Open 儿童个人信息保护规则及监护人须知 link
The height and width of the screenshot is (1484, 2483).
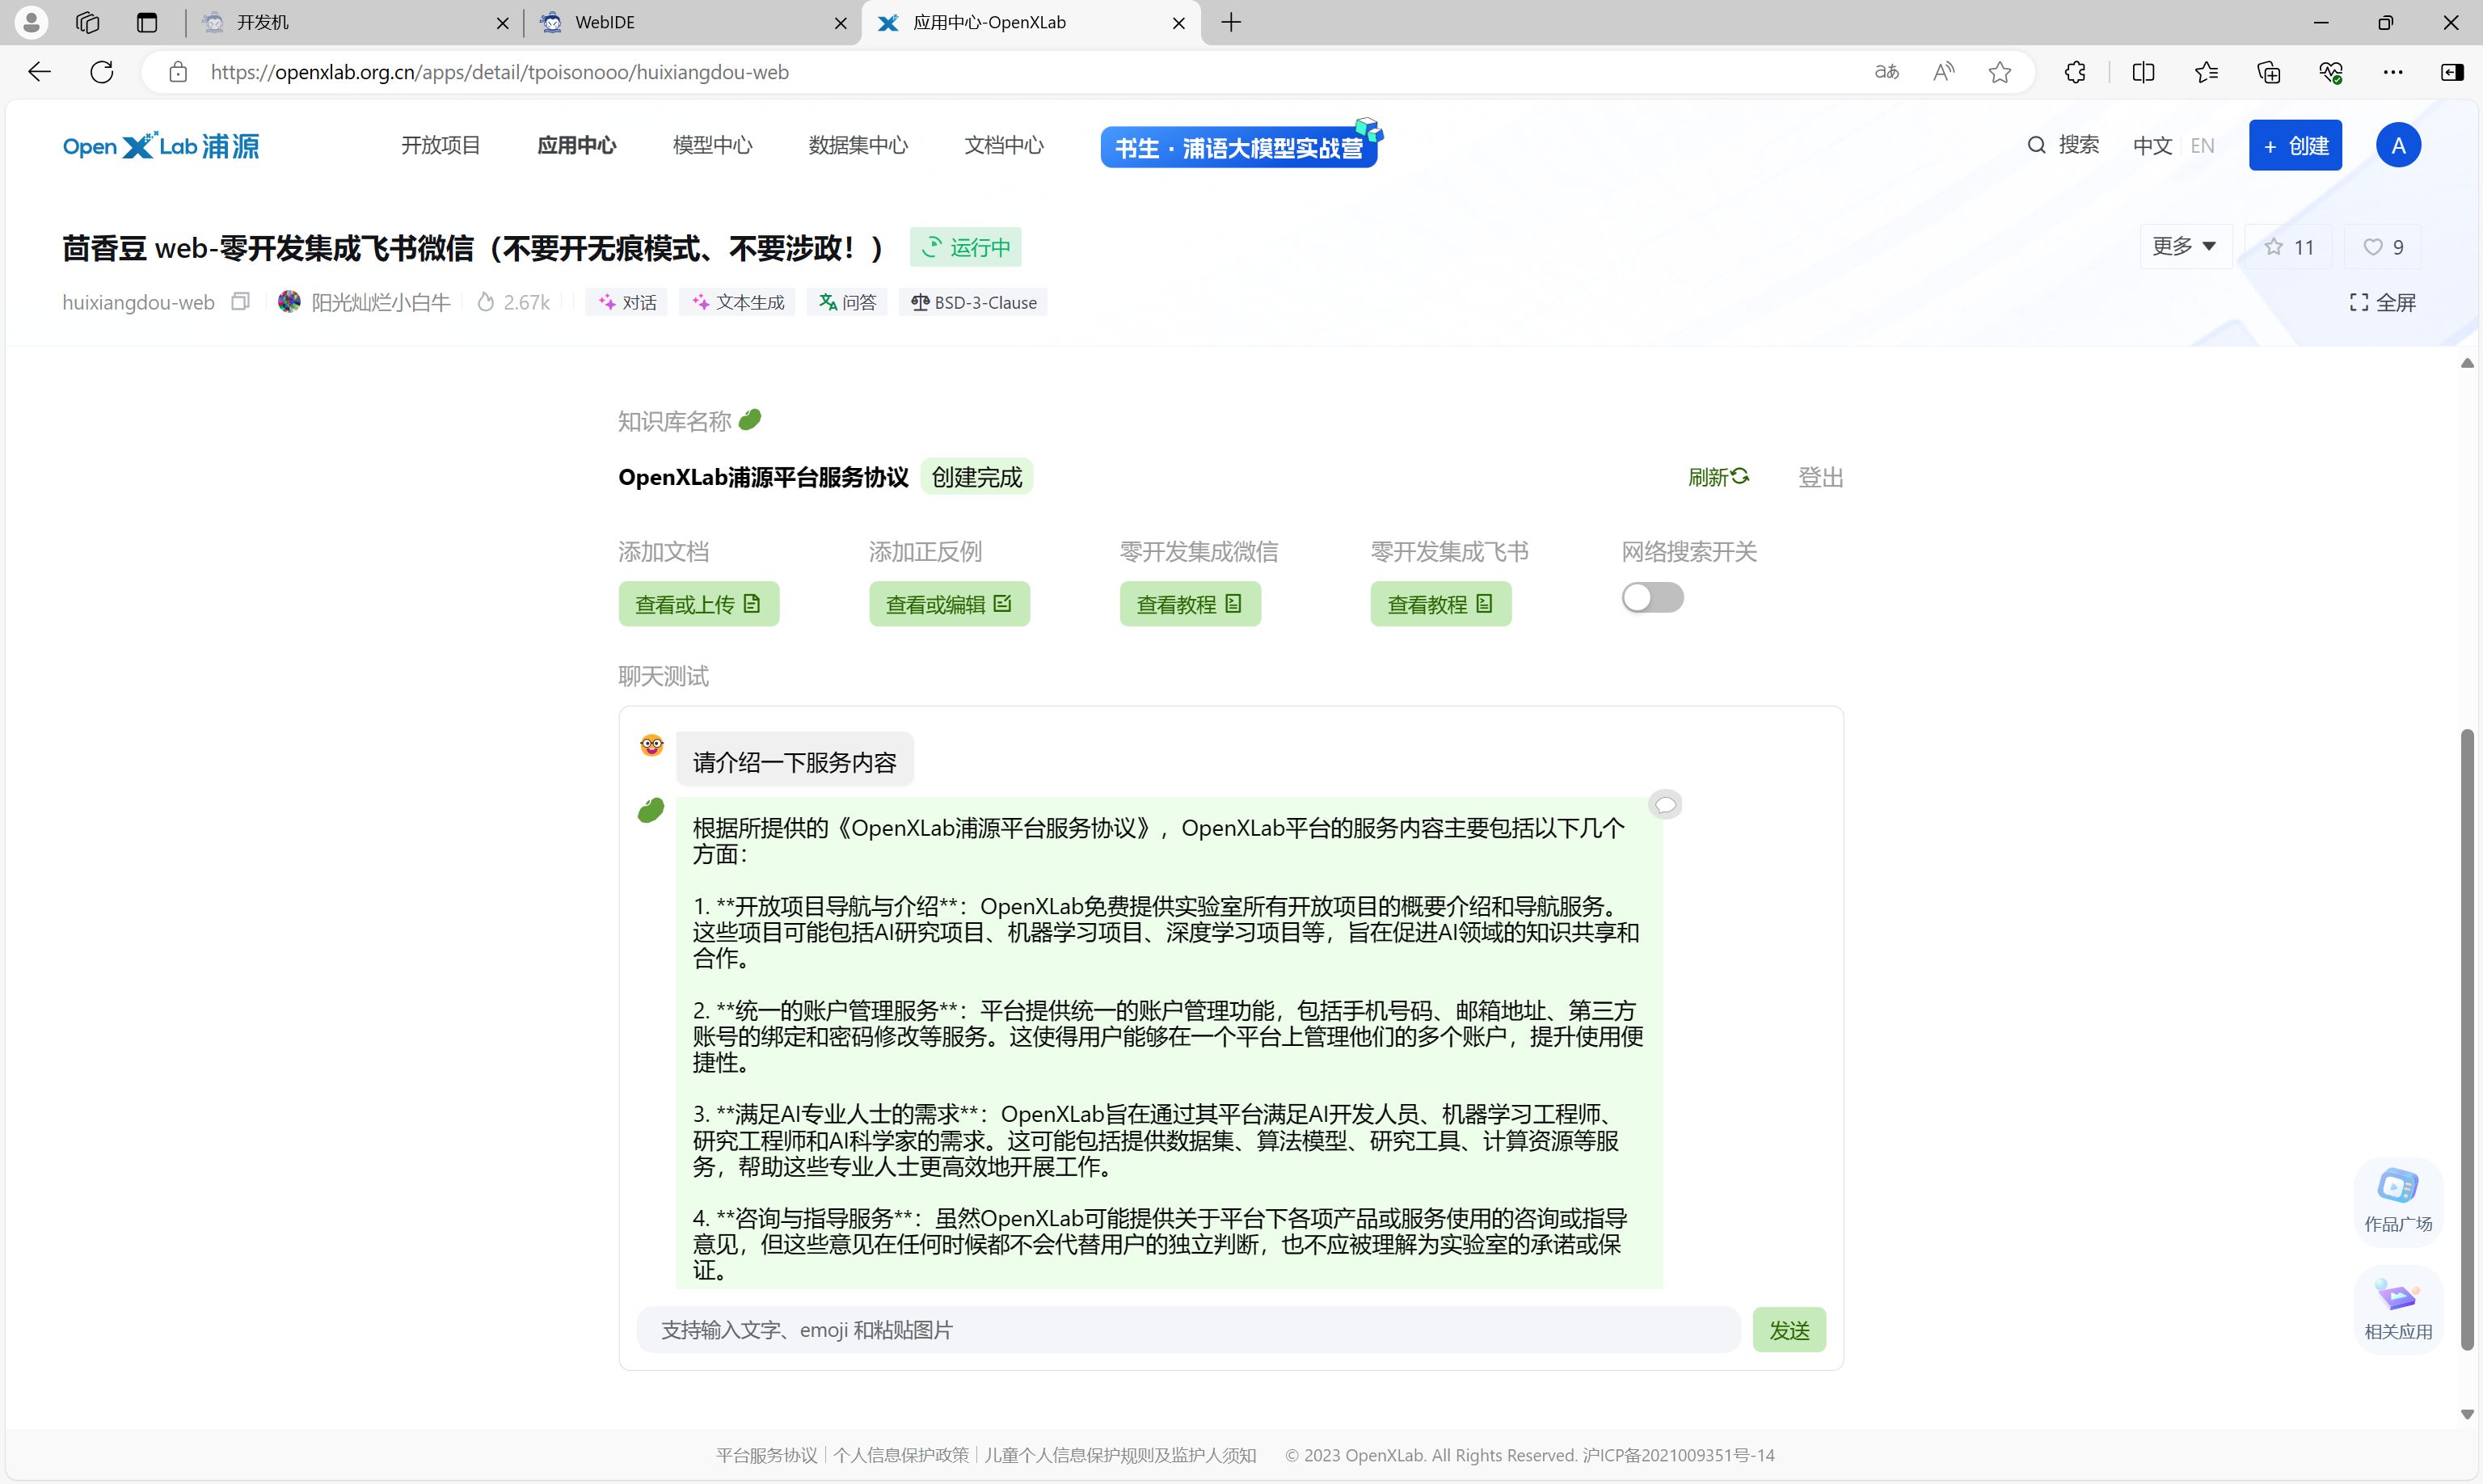tap(1121, 1455)
